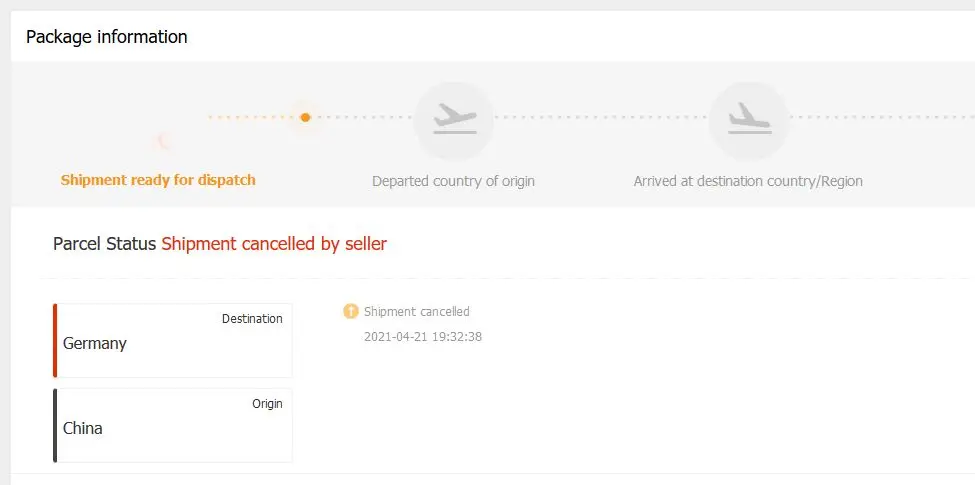Image resolution: width=975 pixels, height=485 pixels.
Task: Open the China origin card
Action: pyautogui.click(x=173, y=426)
